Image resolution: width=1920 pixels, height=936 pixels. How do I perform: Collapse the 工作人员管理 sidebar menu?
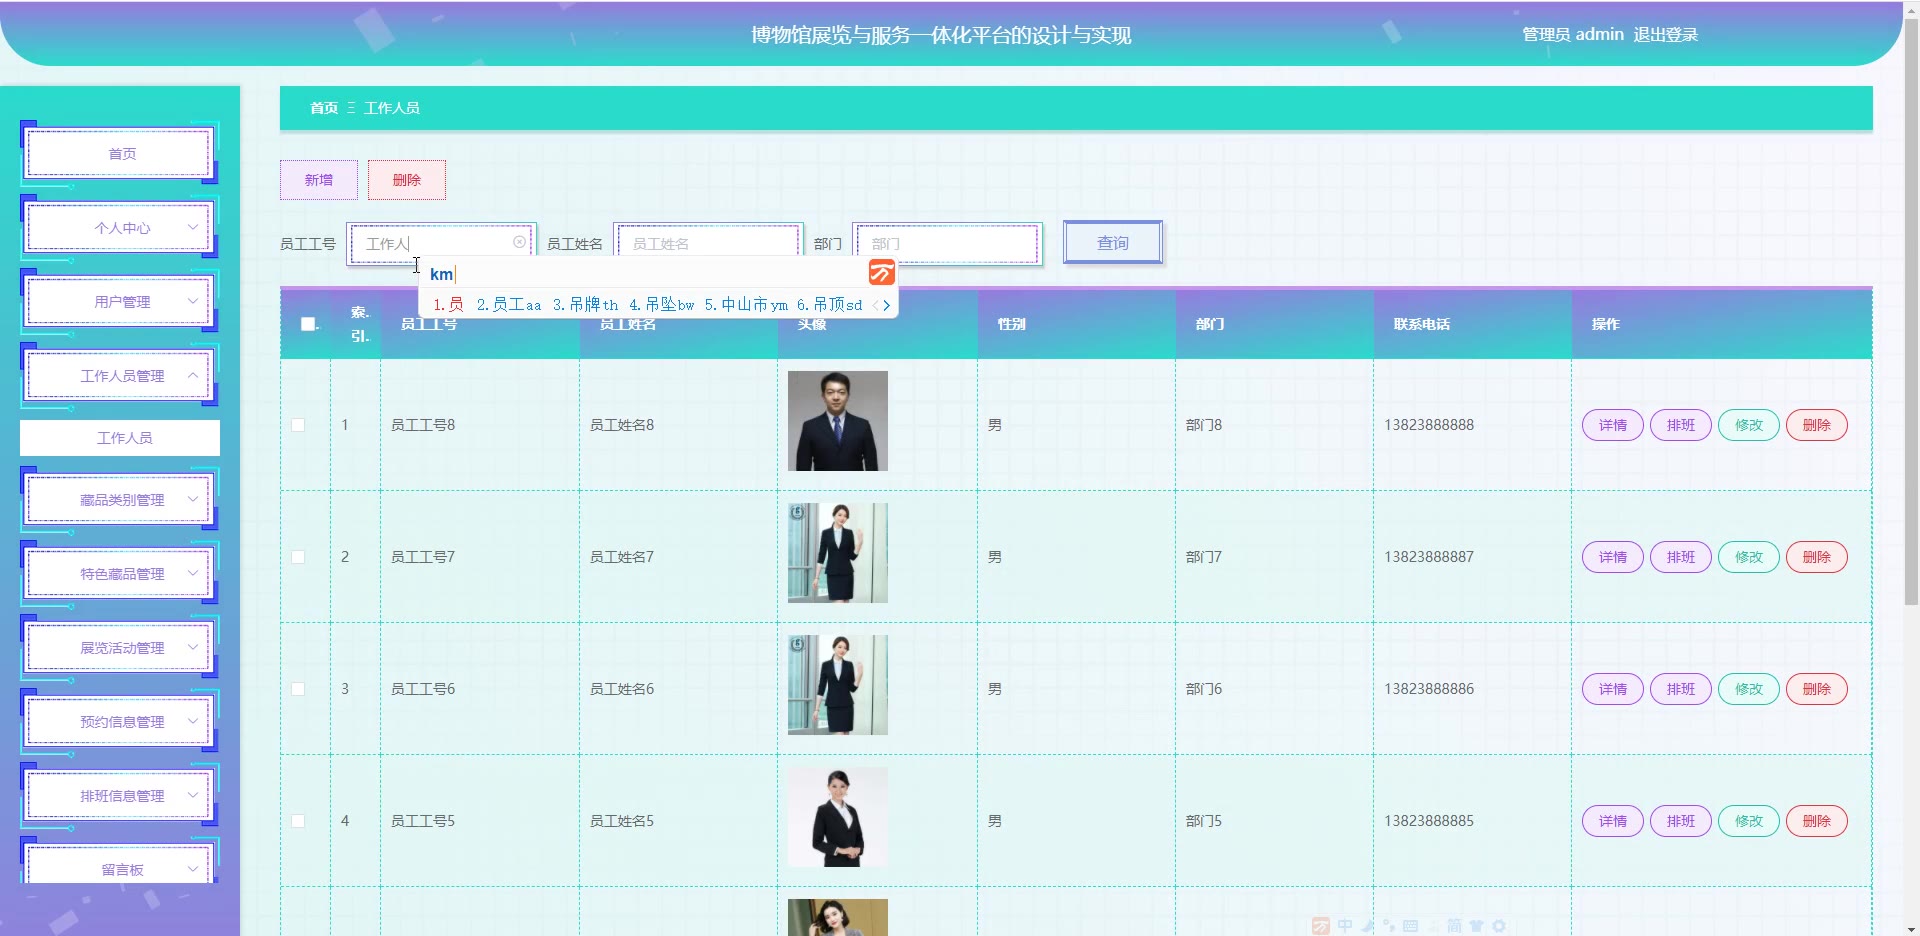point(120,376)
